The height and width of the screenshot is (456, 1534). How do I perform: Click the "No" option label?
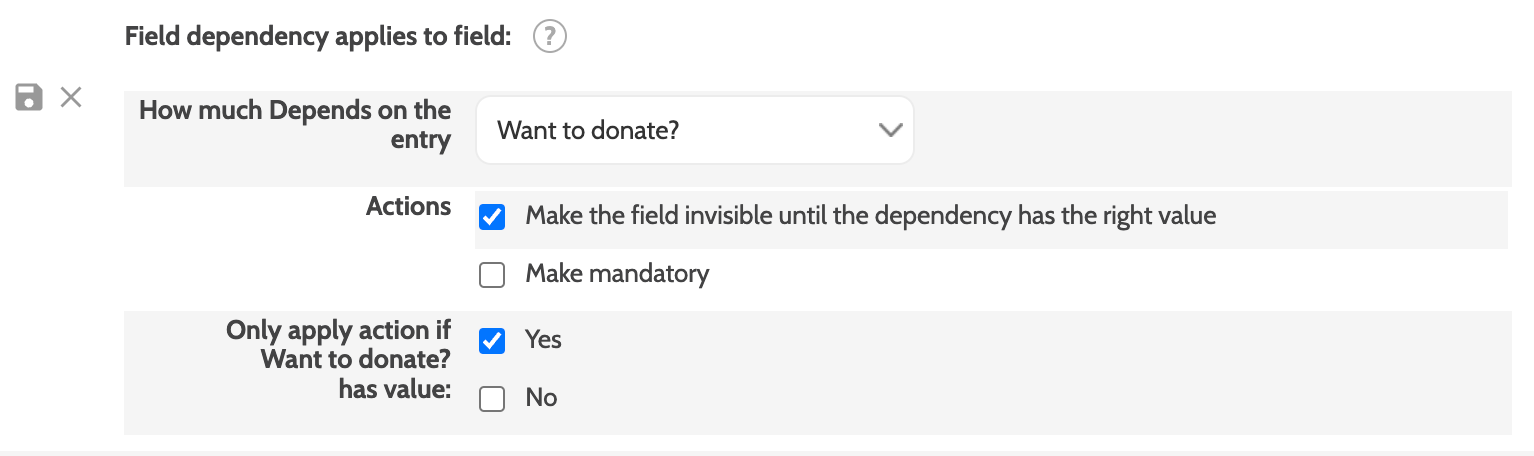(541, 398)
